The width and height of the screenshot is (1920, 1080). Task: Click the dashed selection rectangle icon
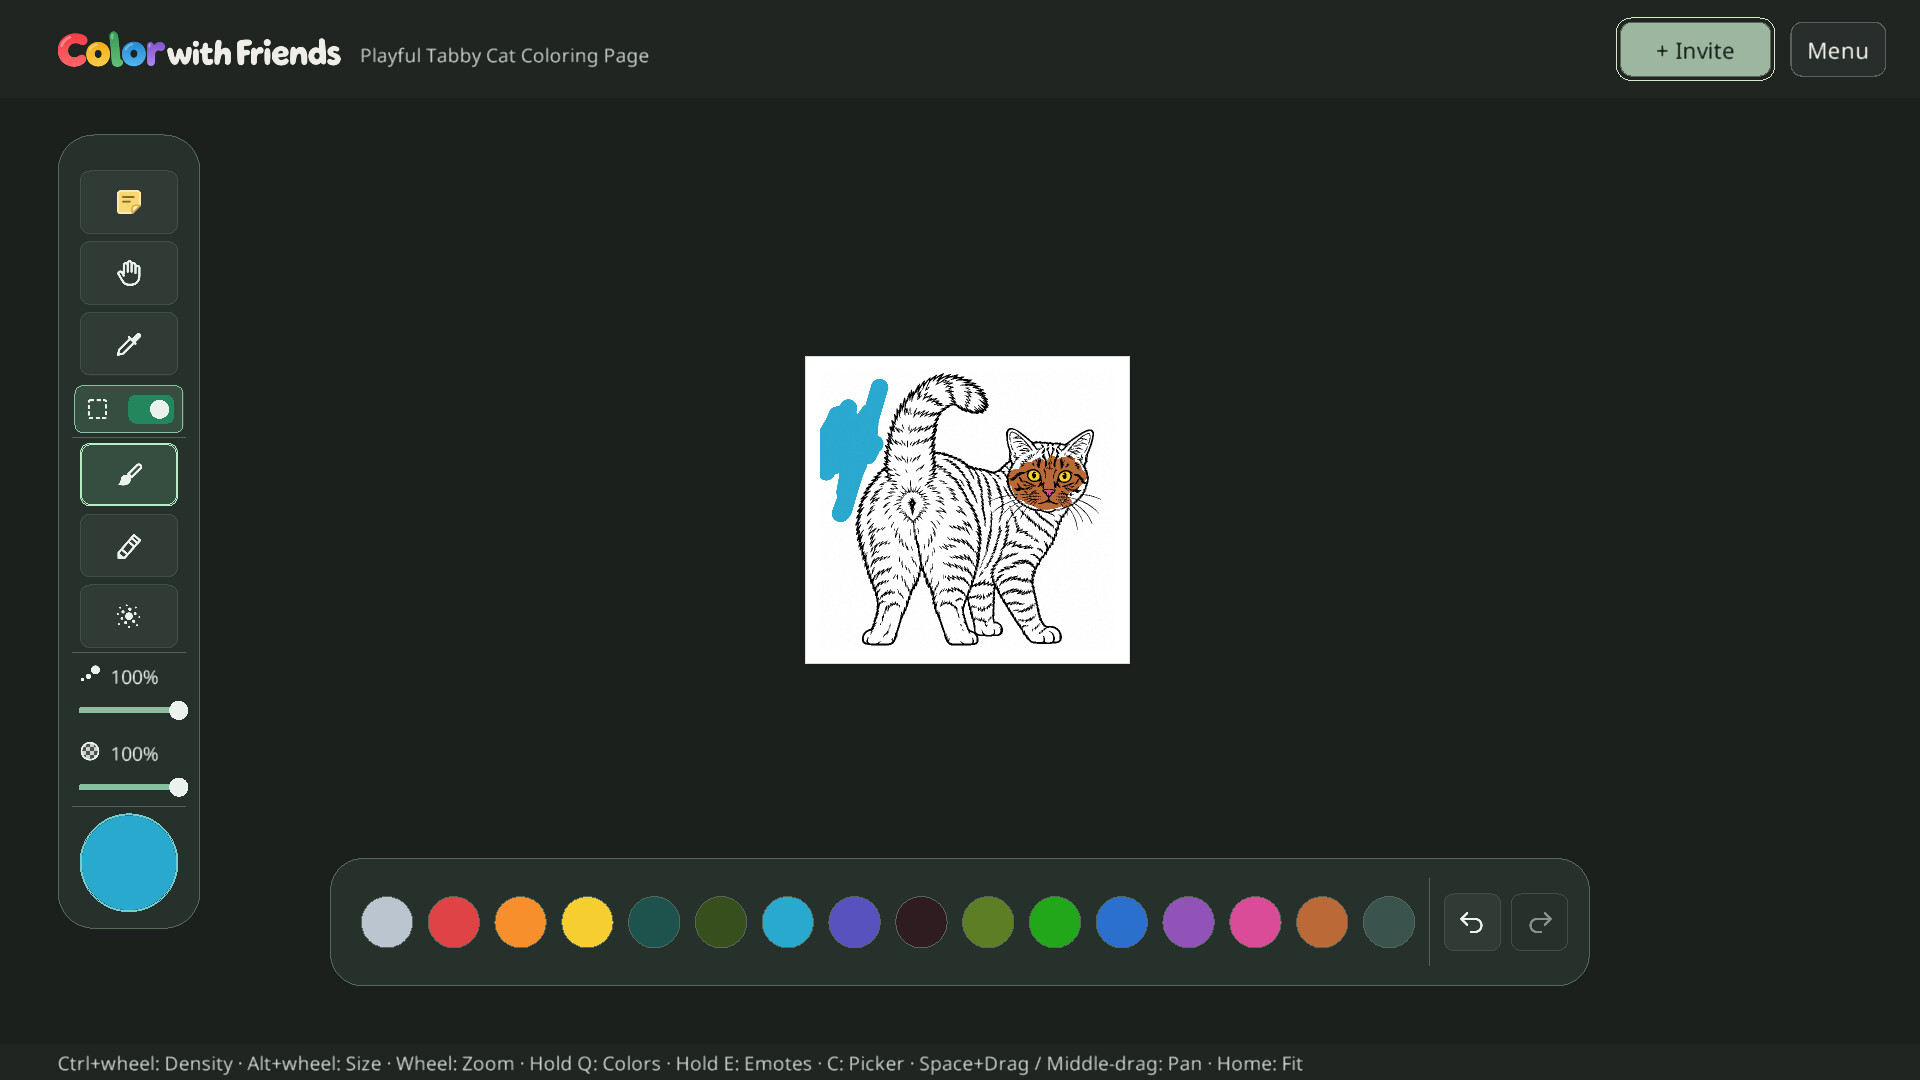(97, 409)
